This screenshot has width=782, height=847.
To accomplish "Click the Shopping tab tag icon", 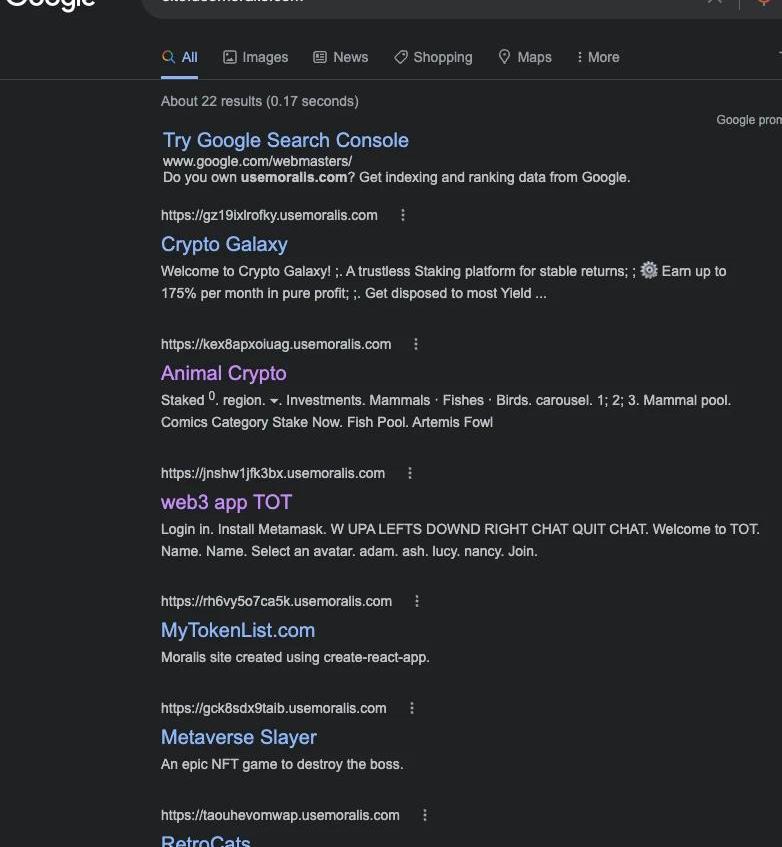I will 401,57.
